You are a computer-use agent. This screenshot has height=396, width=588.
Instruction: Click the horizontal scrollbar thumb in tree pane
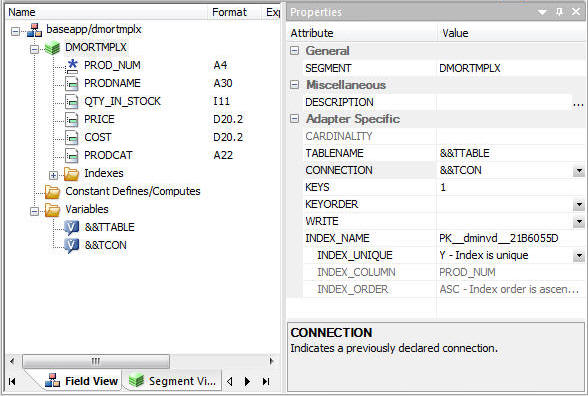tap(96, 362)
